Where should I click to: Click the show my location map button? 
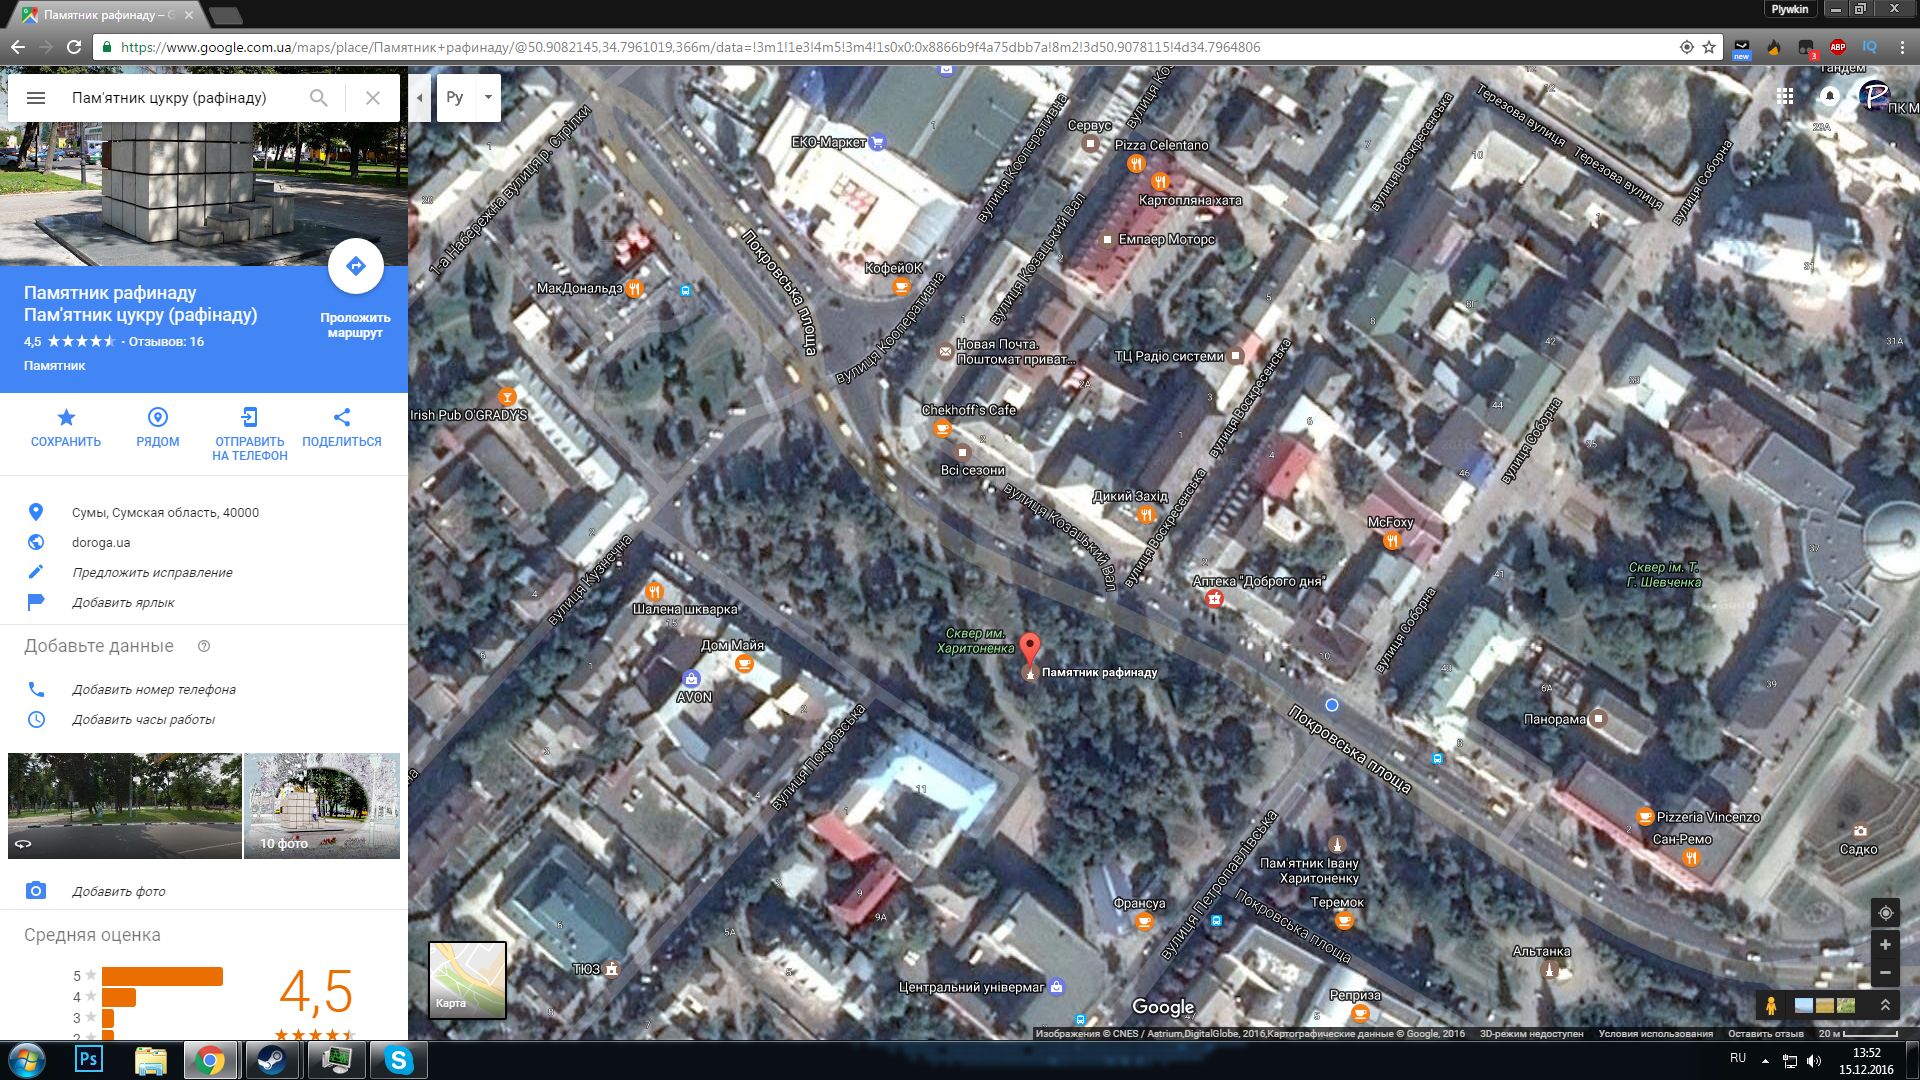pos(1885,913)
